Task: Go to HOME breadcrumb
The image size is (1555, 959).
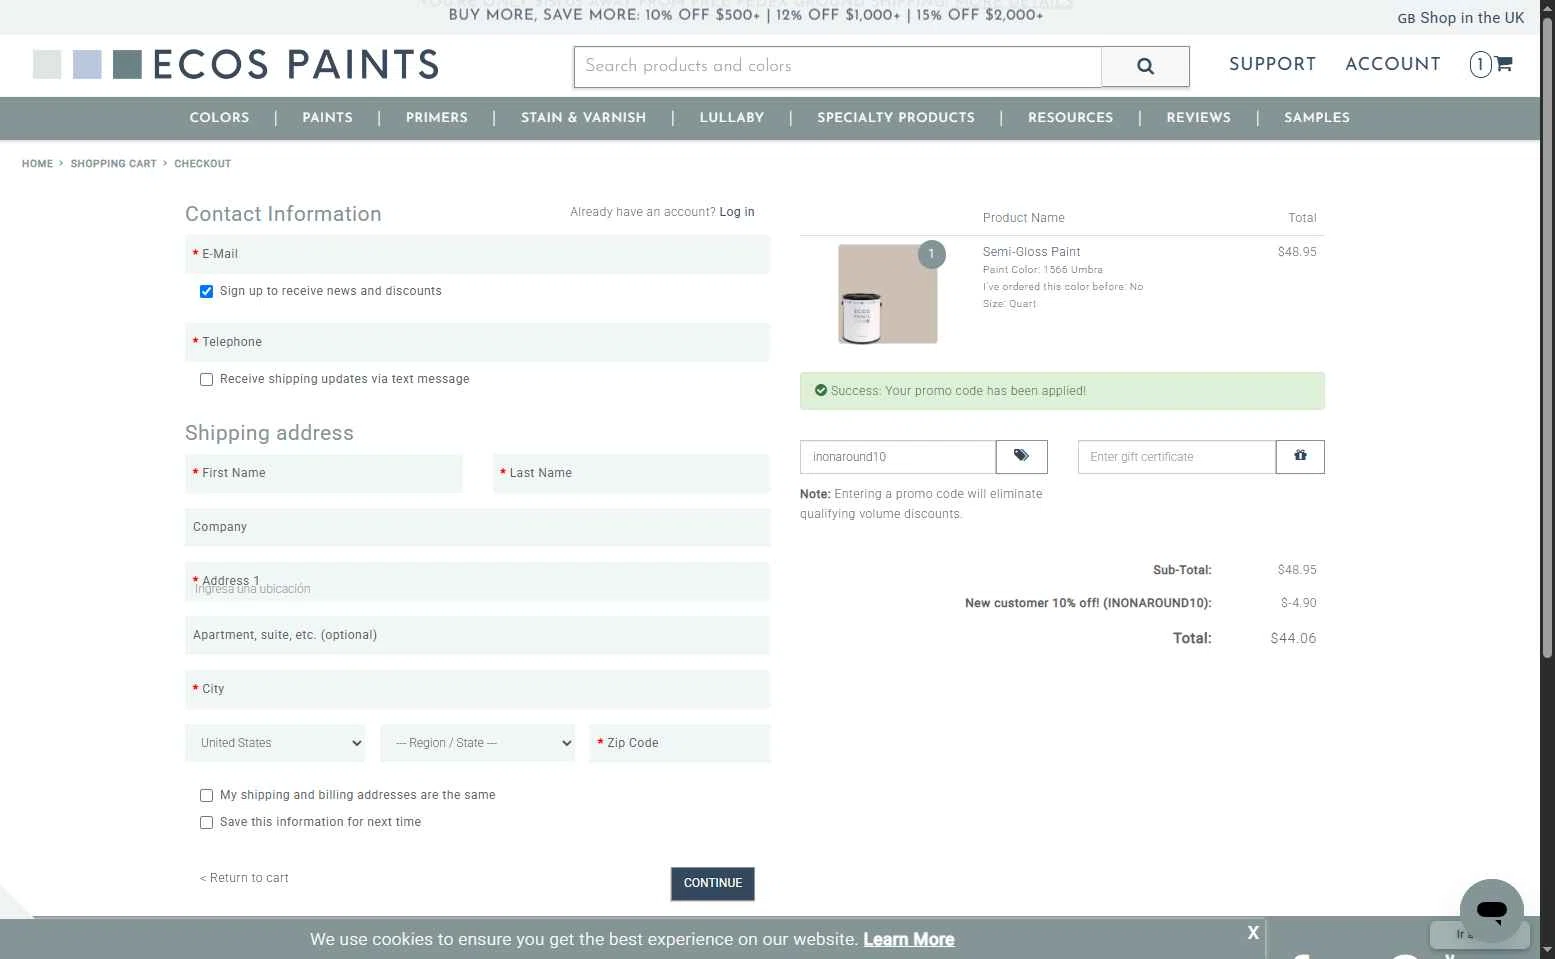Action: coord(37,164)
